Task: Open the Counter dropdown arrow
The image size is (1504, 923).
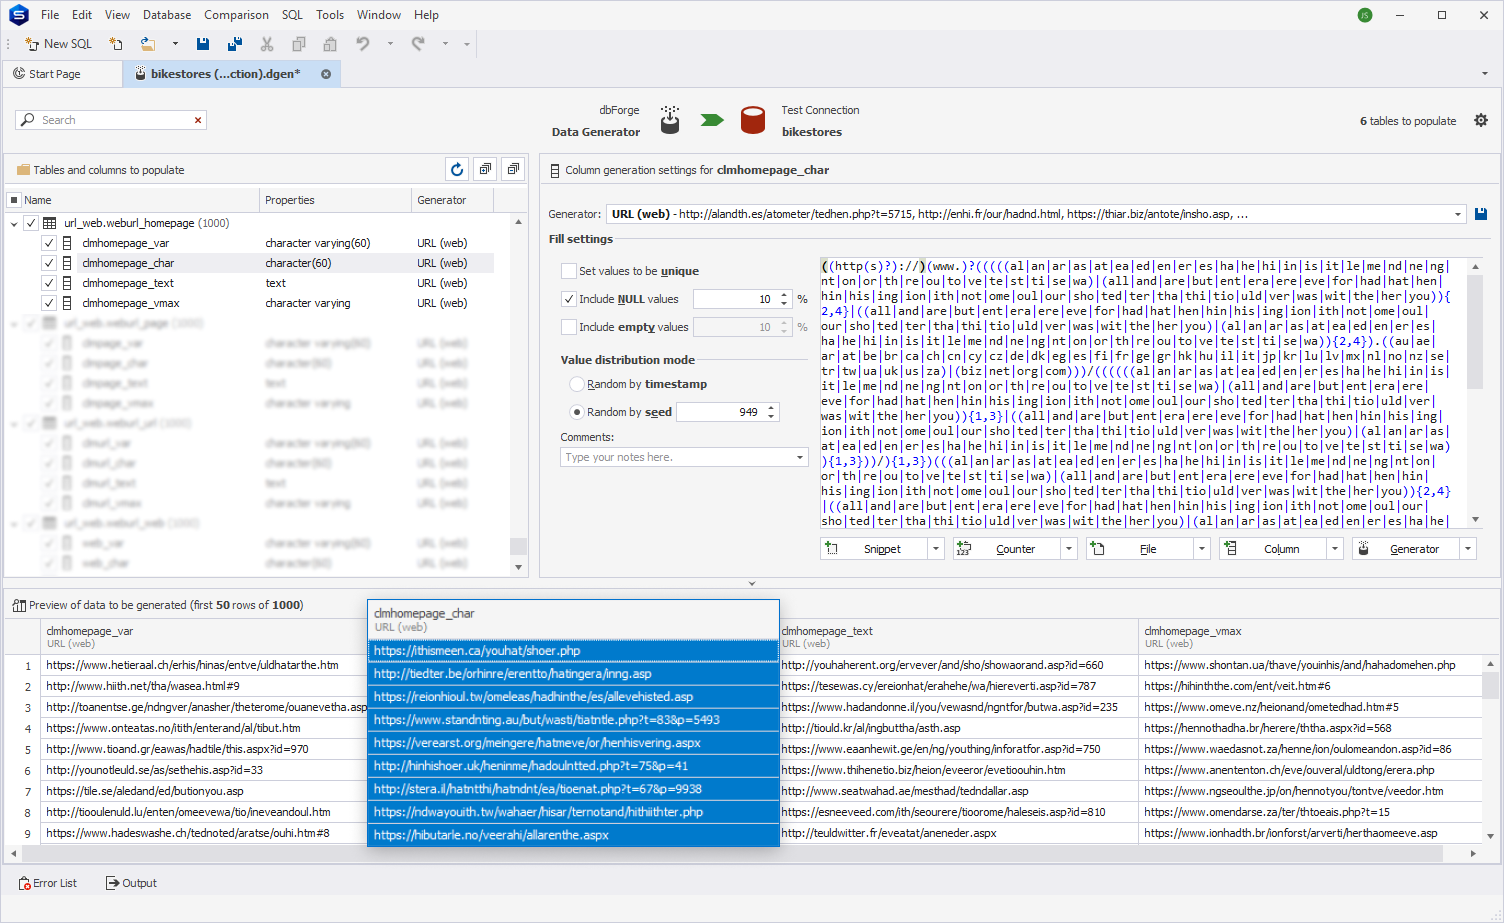Action: (x=1069, y=549)
